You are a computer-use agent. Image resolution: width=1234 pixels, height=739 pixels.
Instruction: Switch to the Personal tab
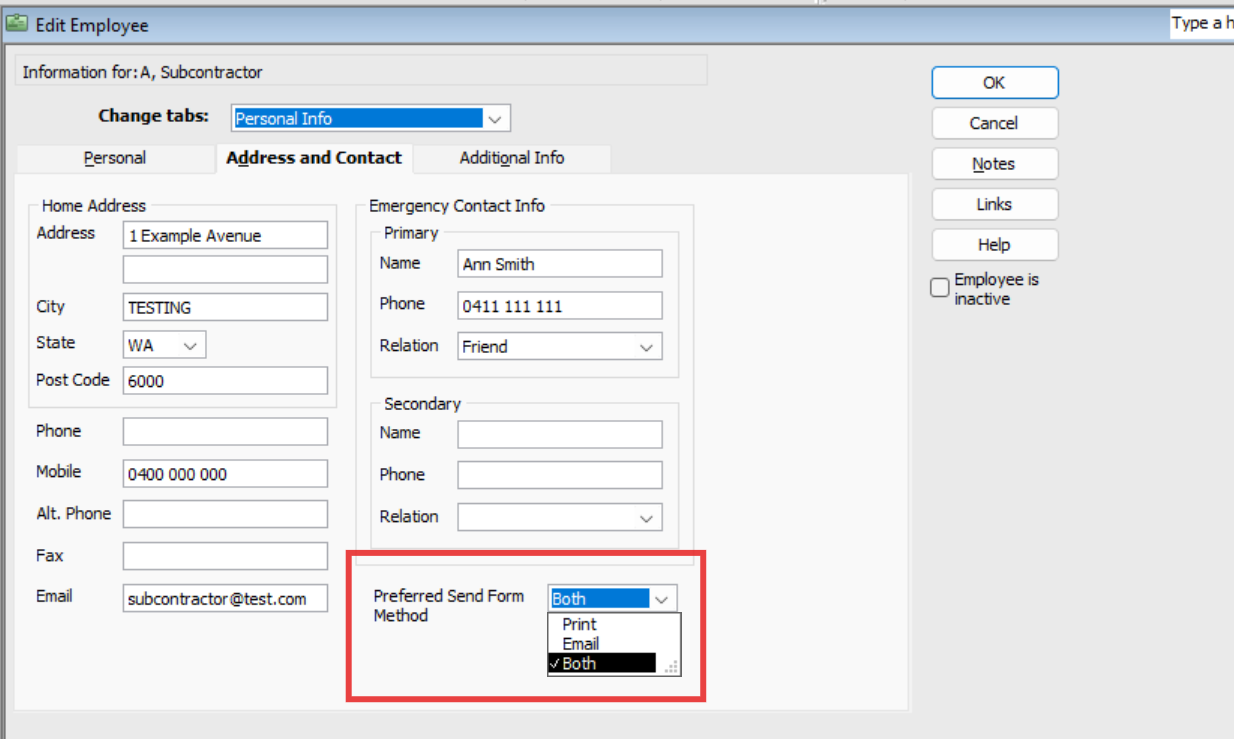click(115, 158)
